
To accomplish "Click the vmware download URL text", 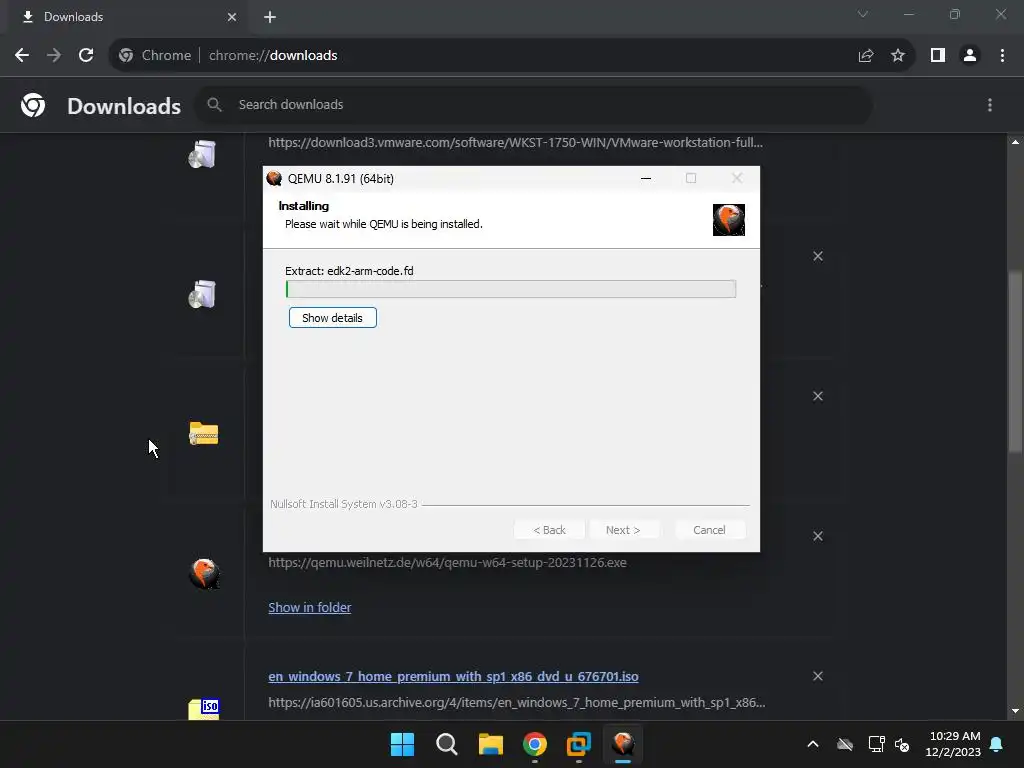I will pyautogui.click(x=515, y=142).
